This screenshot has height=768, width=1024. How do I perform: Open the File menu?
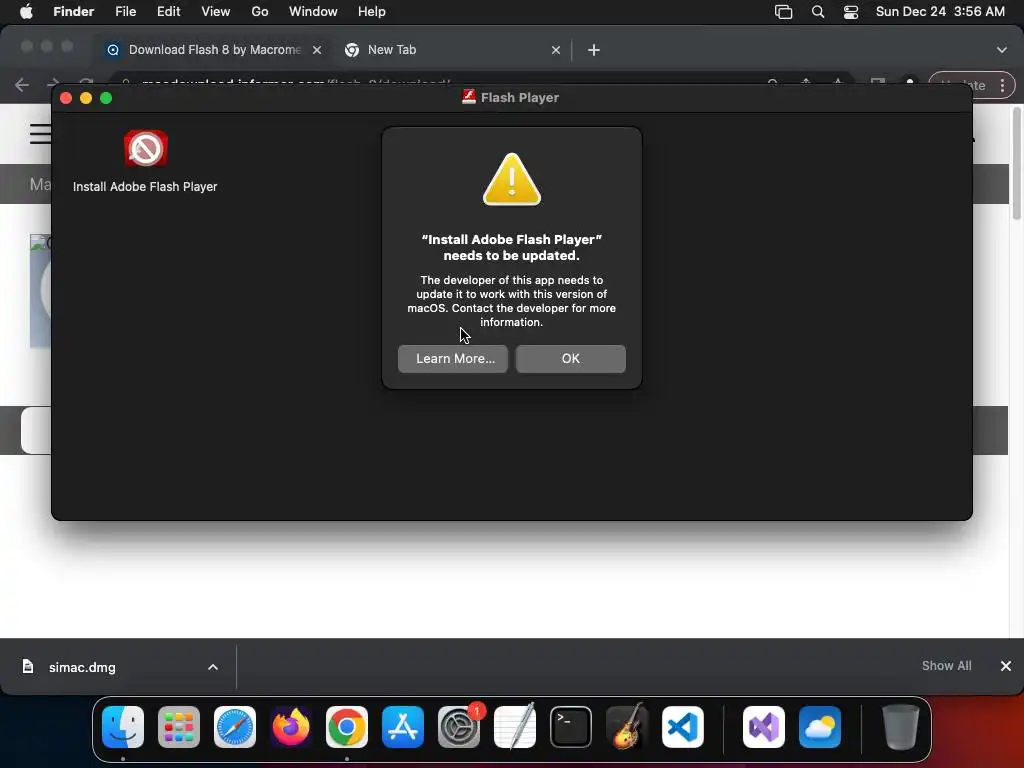tap(125, 12)
